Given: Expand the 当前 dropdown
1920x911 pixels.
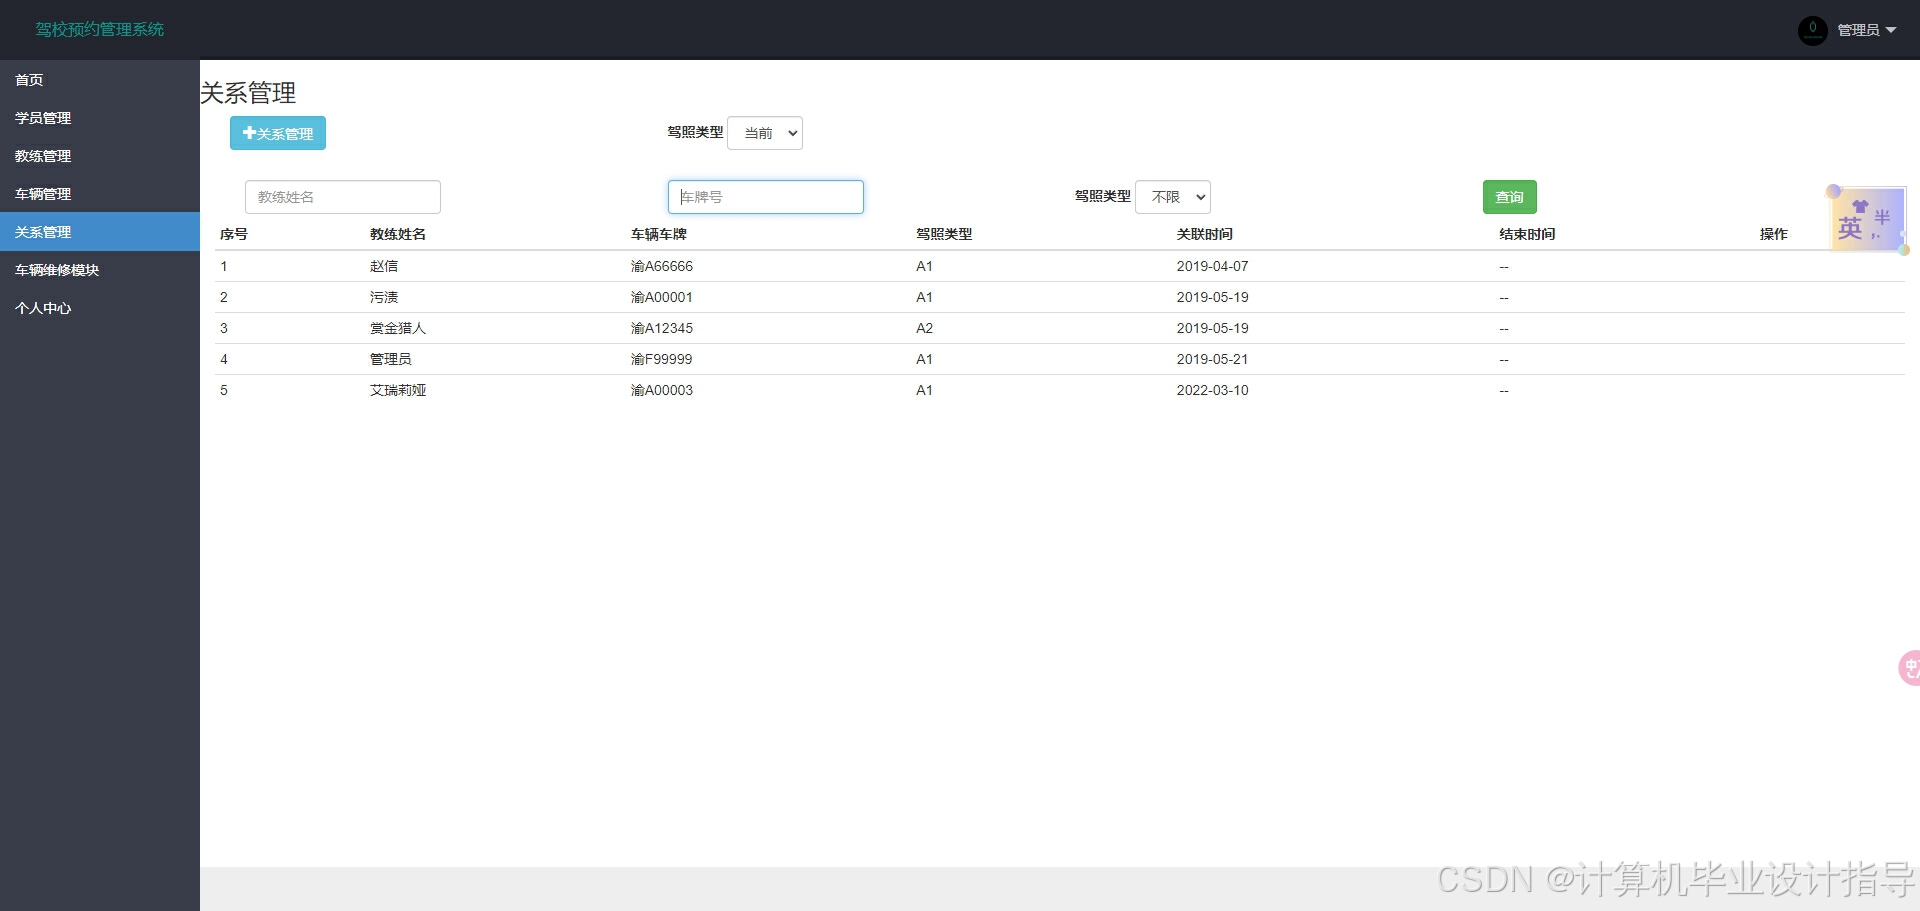Looking at the screenshot, I should click(x=765, y=133).
